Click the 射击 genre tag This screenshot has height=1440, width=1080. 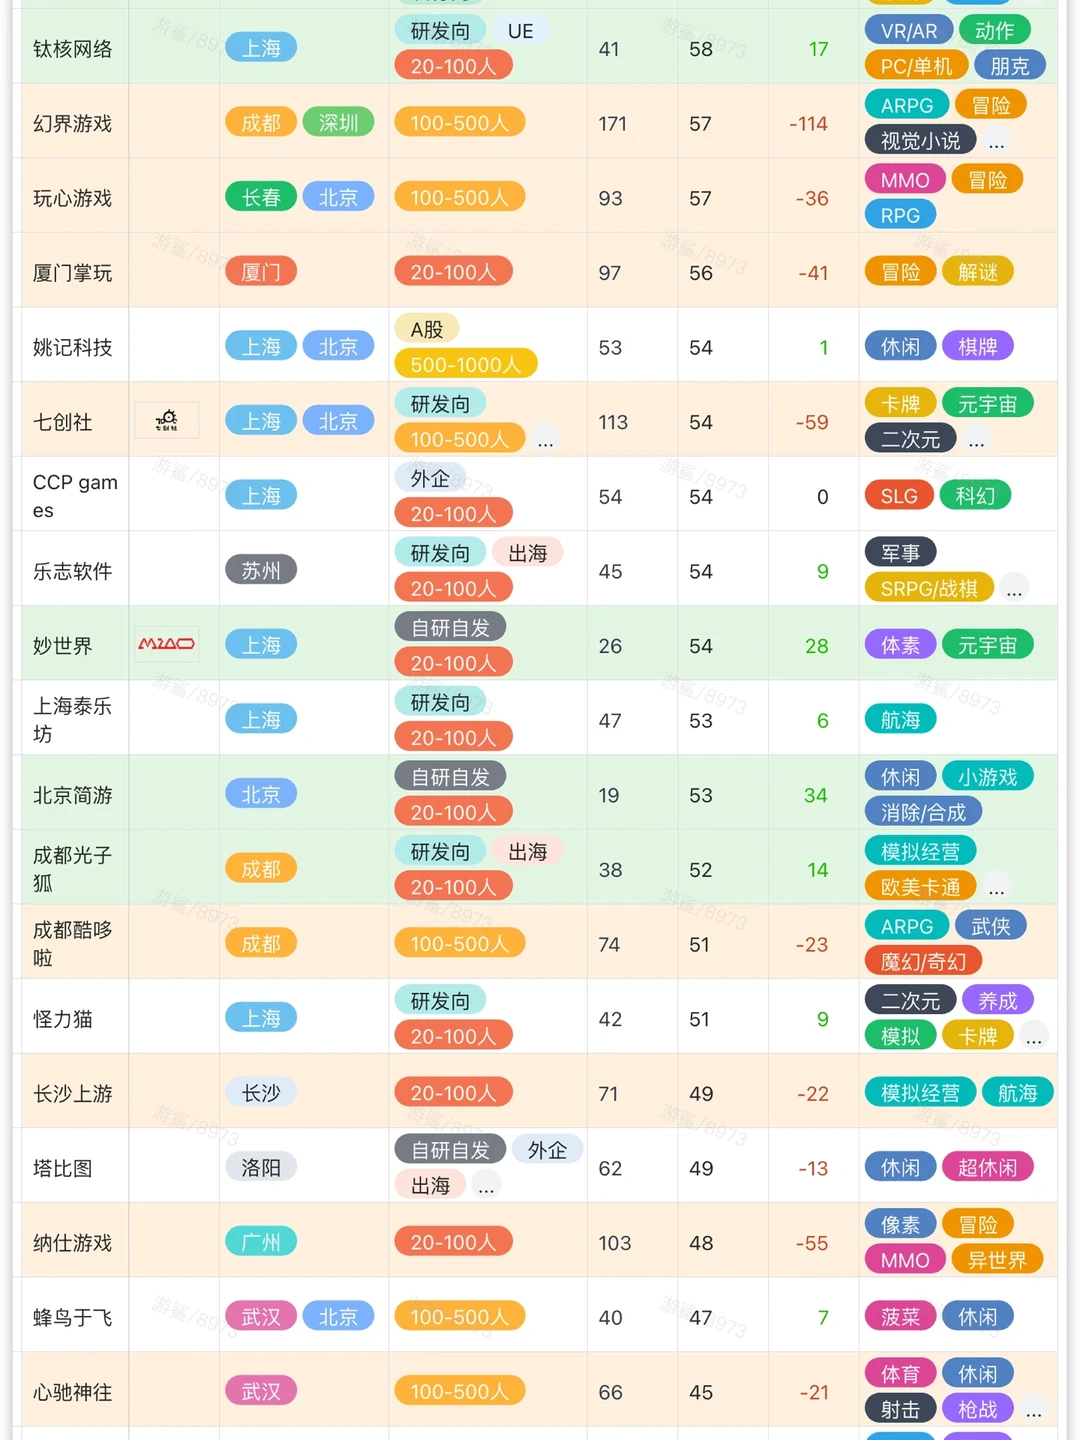[900, 1409]
